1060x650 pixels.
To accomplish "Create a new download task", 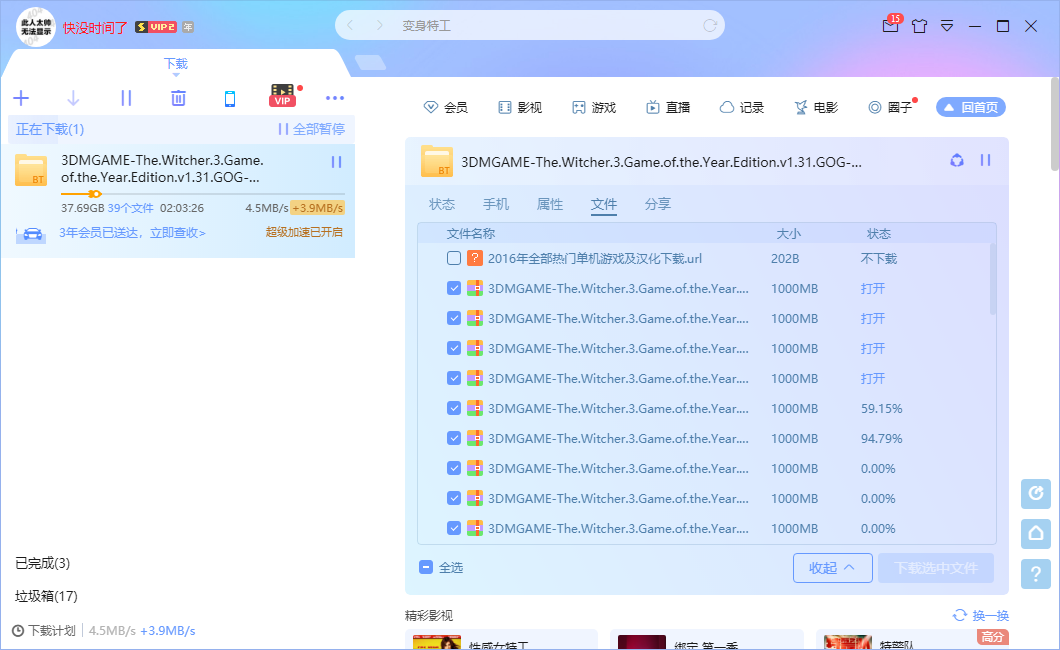I will click(x=21, y=98).
